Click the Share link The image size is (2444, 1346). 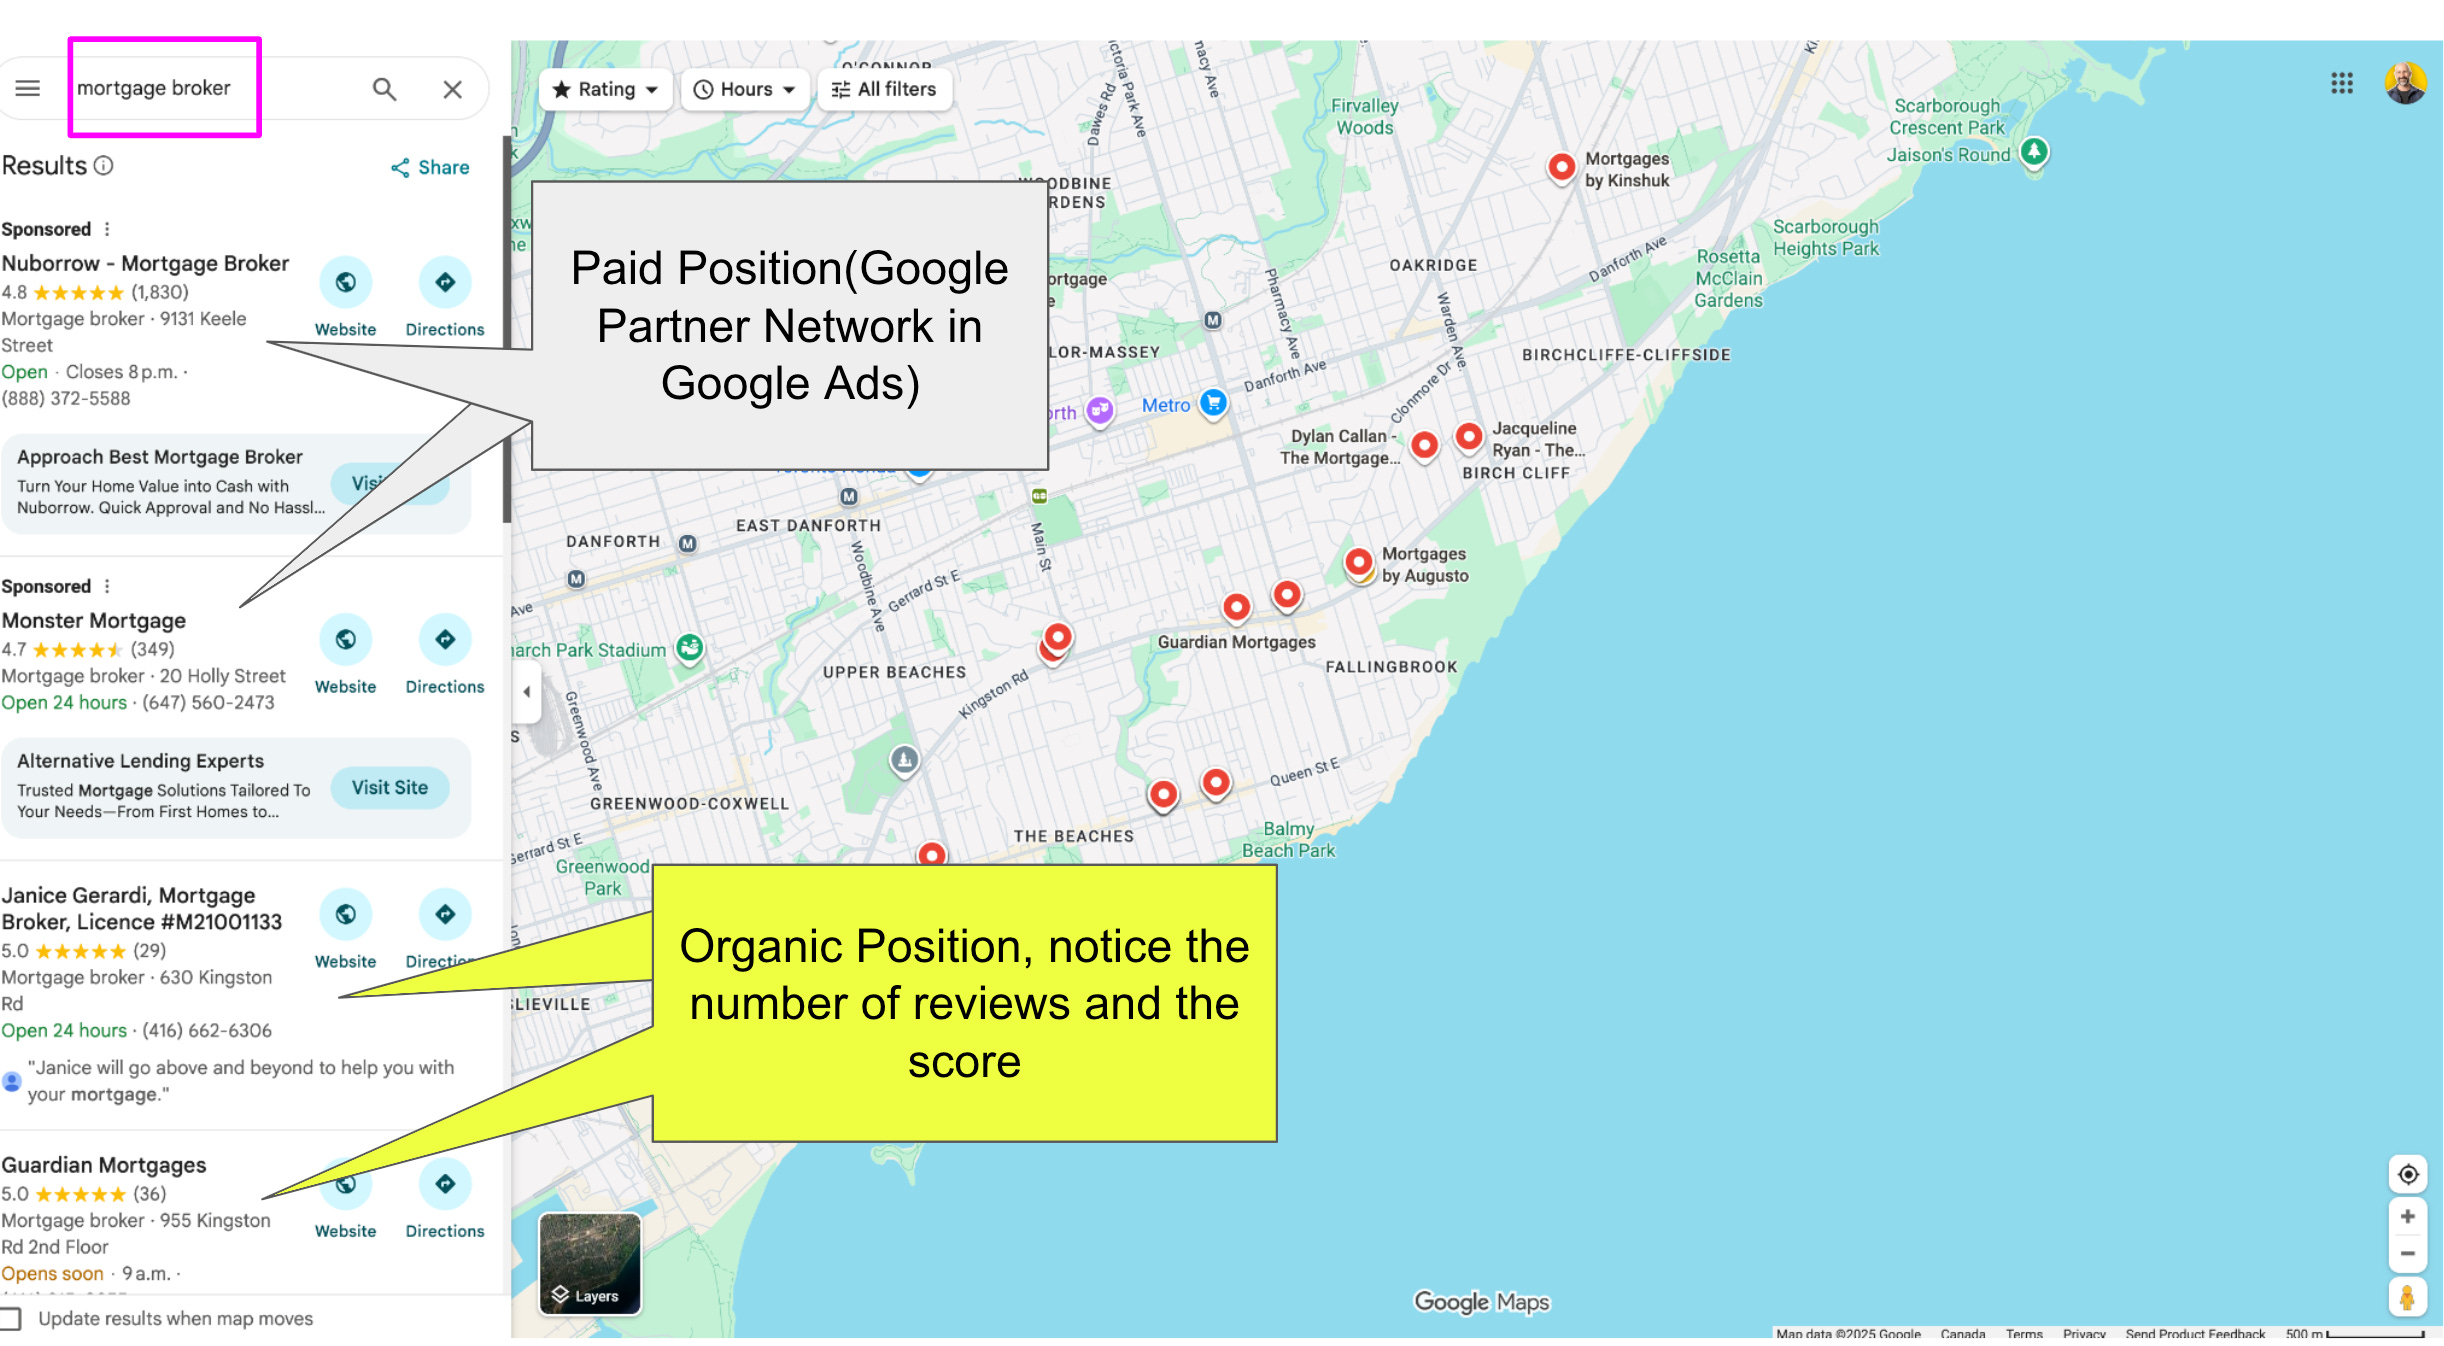coord(430,167)
